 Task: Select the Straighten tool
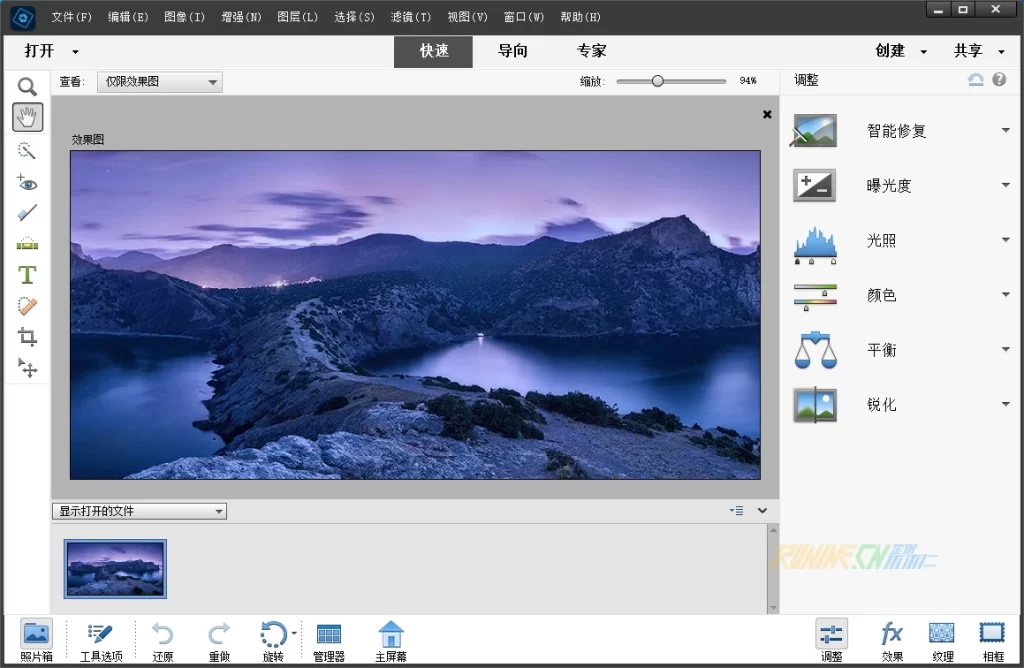[27, 243]
